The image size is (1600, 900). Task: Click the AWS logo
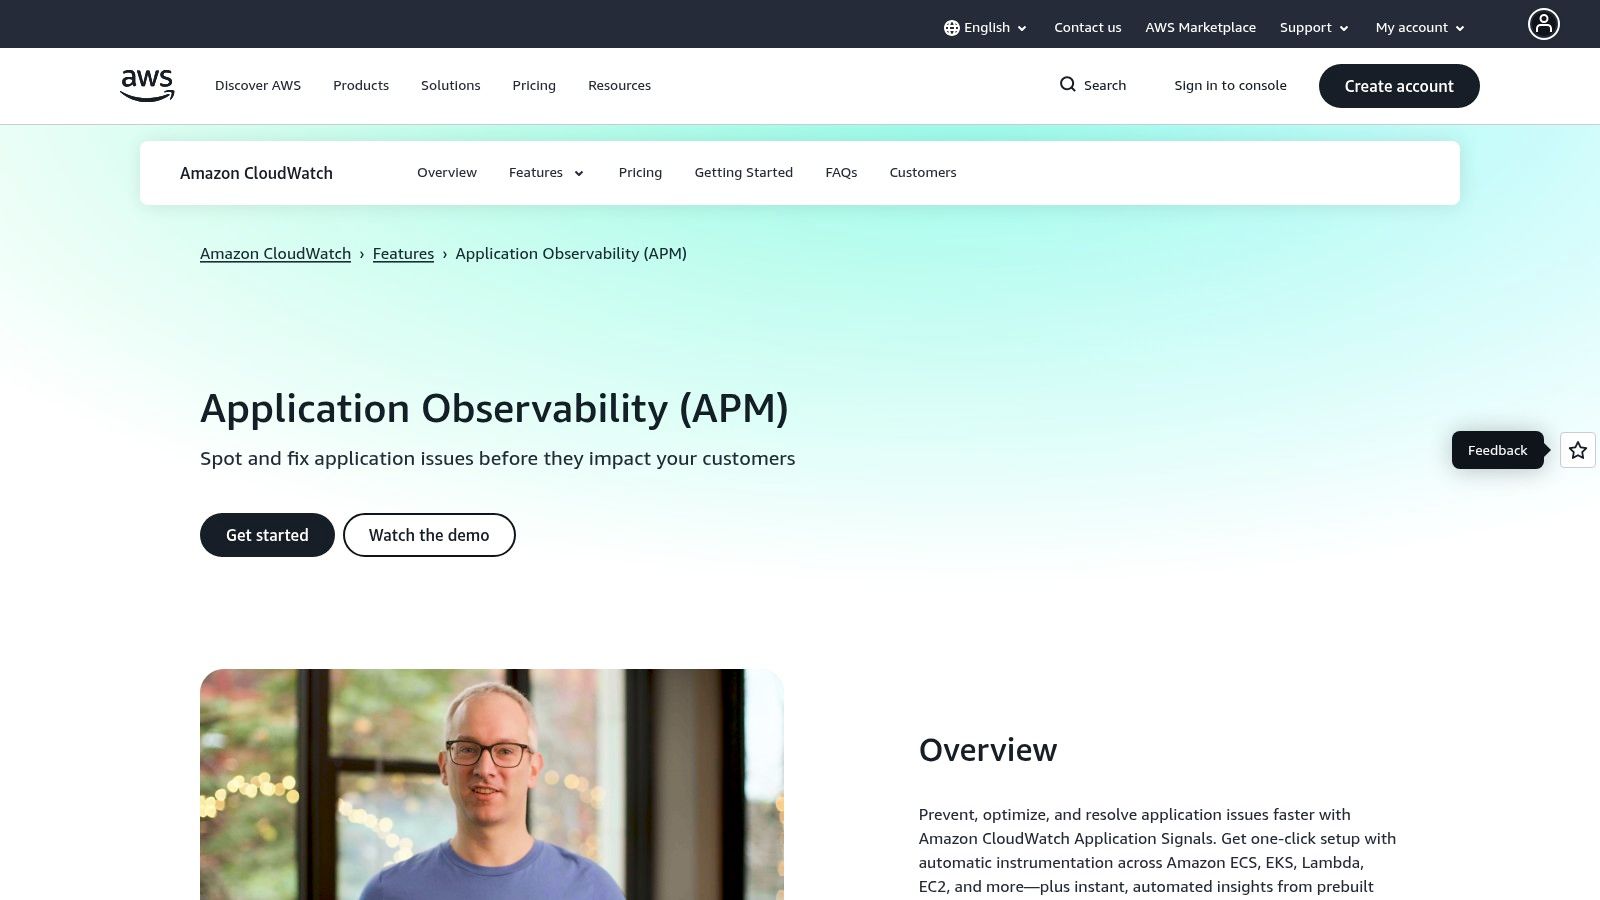click(147, 85)
